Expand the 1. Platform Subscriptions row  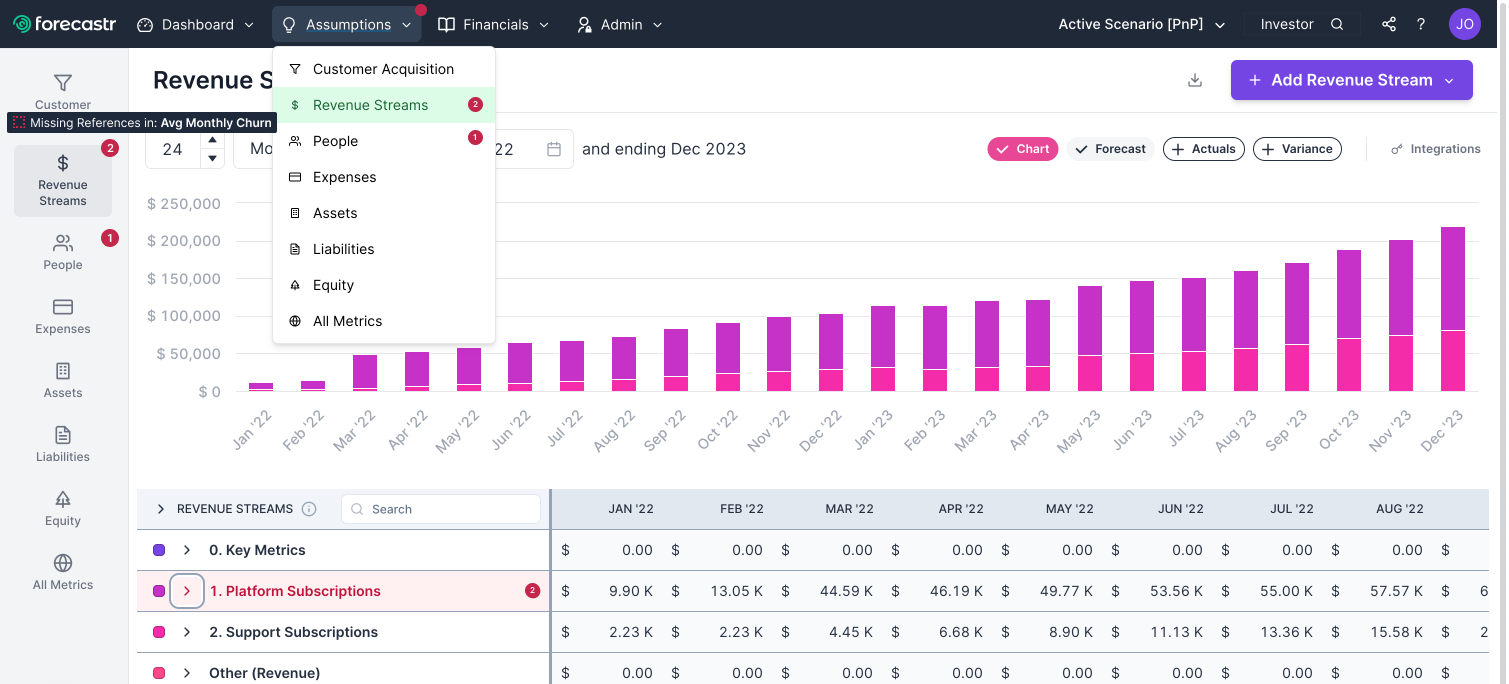click(x=187, y=591)
